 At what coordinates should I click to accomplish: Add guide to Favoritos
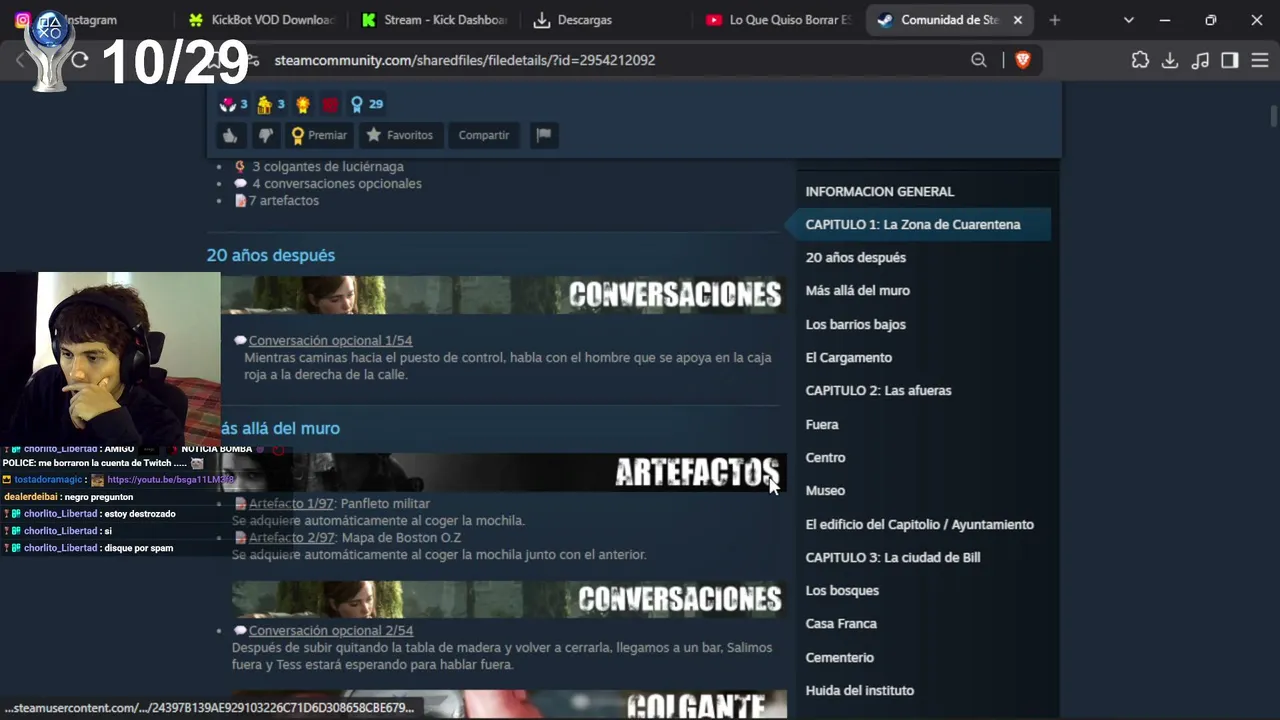pyautogui.click(x=400, y=135)
